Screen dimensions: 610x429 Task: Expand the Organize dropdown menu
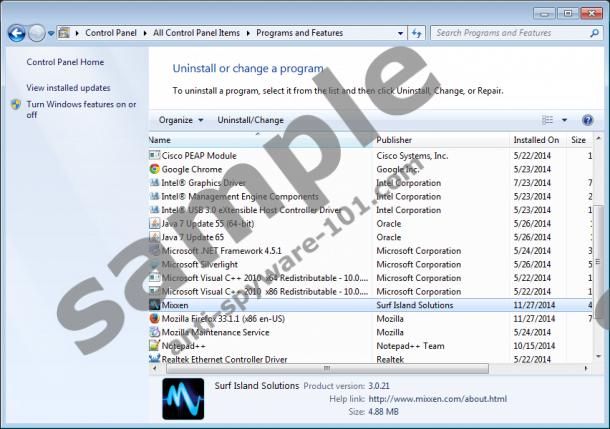[180, 120]
